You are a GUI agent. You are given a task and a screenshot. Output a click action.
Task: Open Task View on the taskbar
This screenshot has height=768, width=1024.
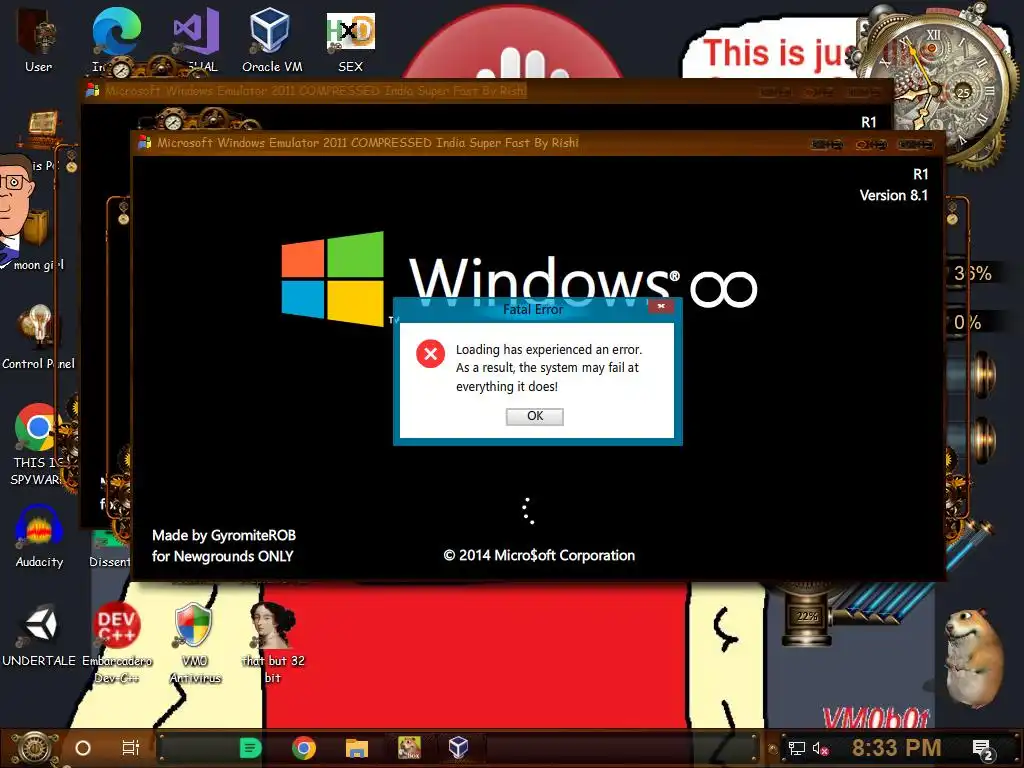pos(131,748)
